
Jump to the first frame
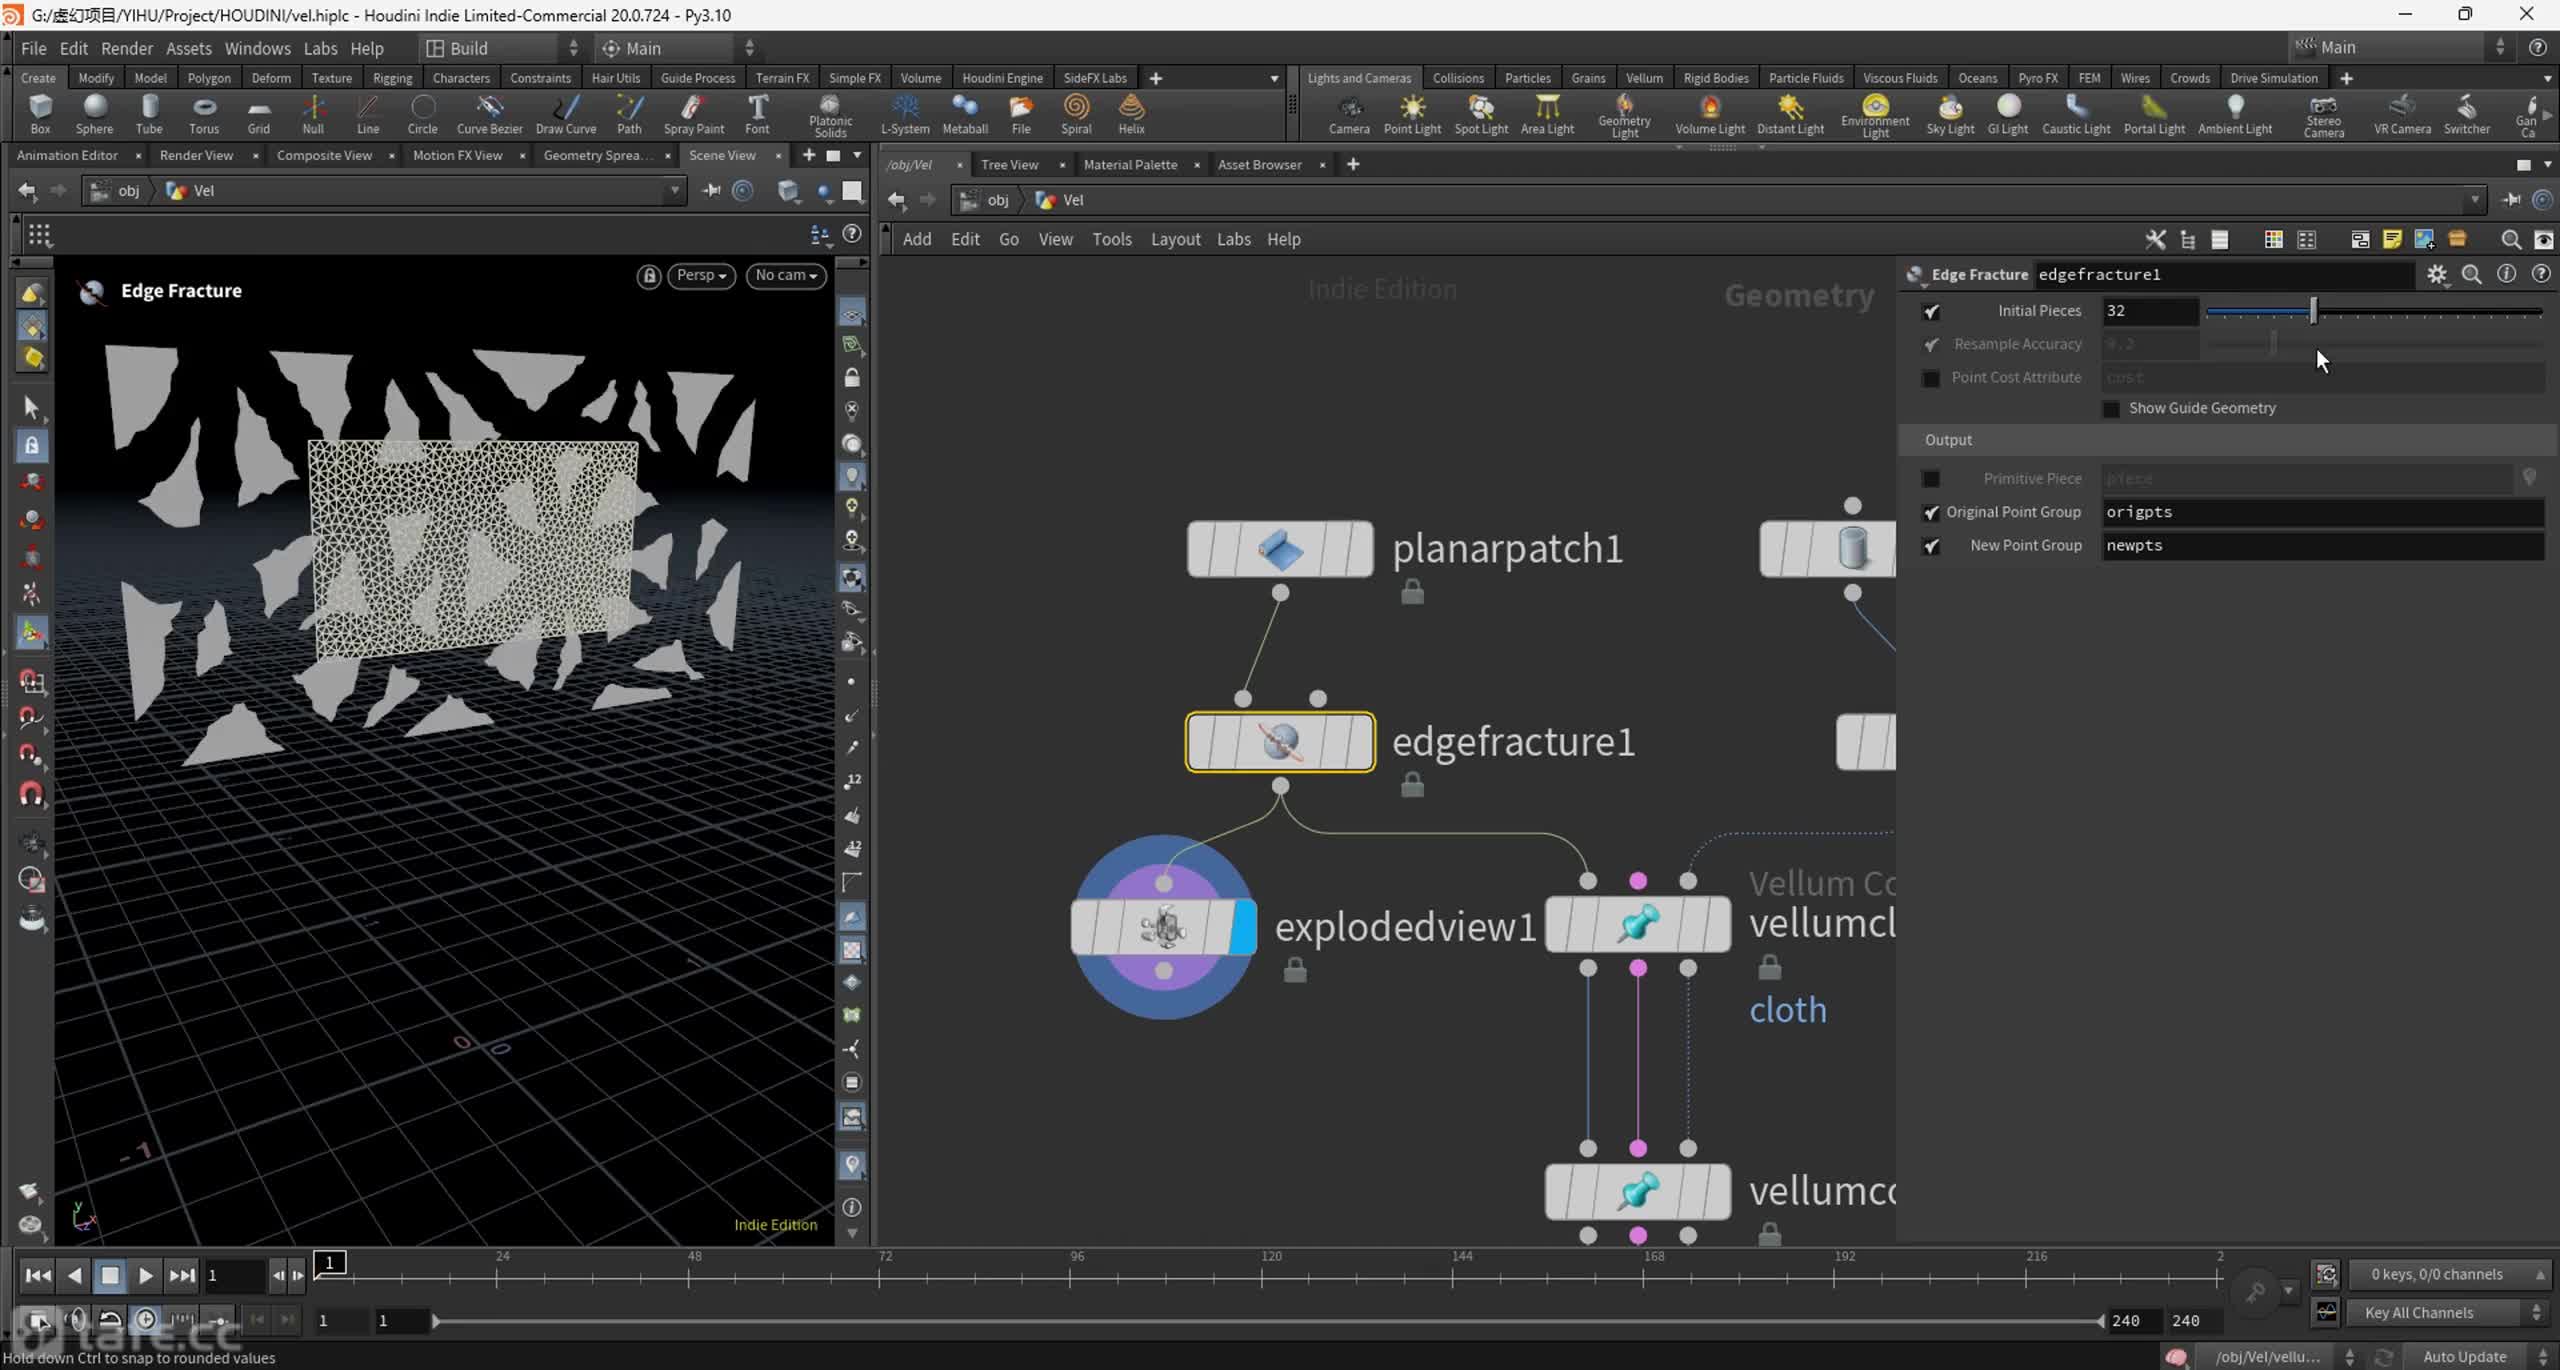coord(38,1275)
